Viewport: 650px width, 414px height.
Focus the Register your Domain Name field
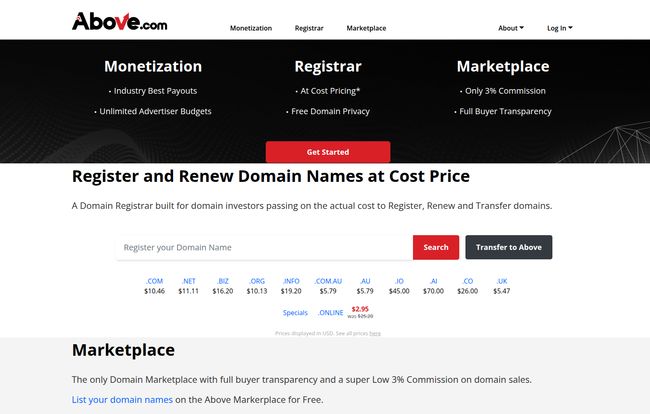pos(264,247)
